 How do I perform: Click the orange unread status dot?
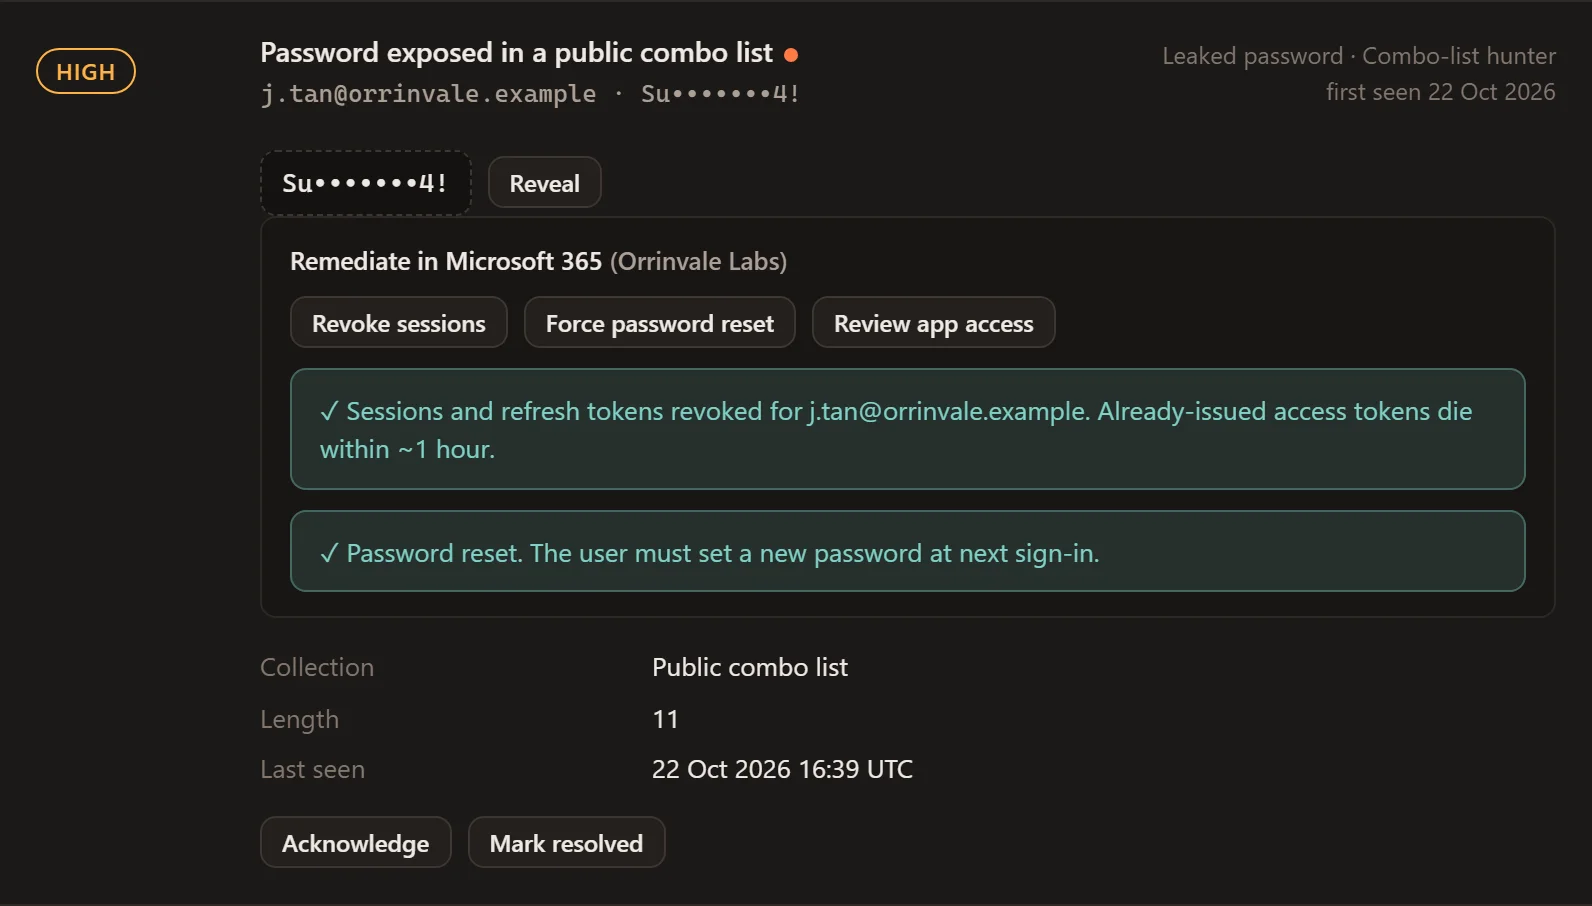click(791, 54)
